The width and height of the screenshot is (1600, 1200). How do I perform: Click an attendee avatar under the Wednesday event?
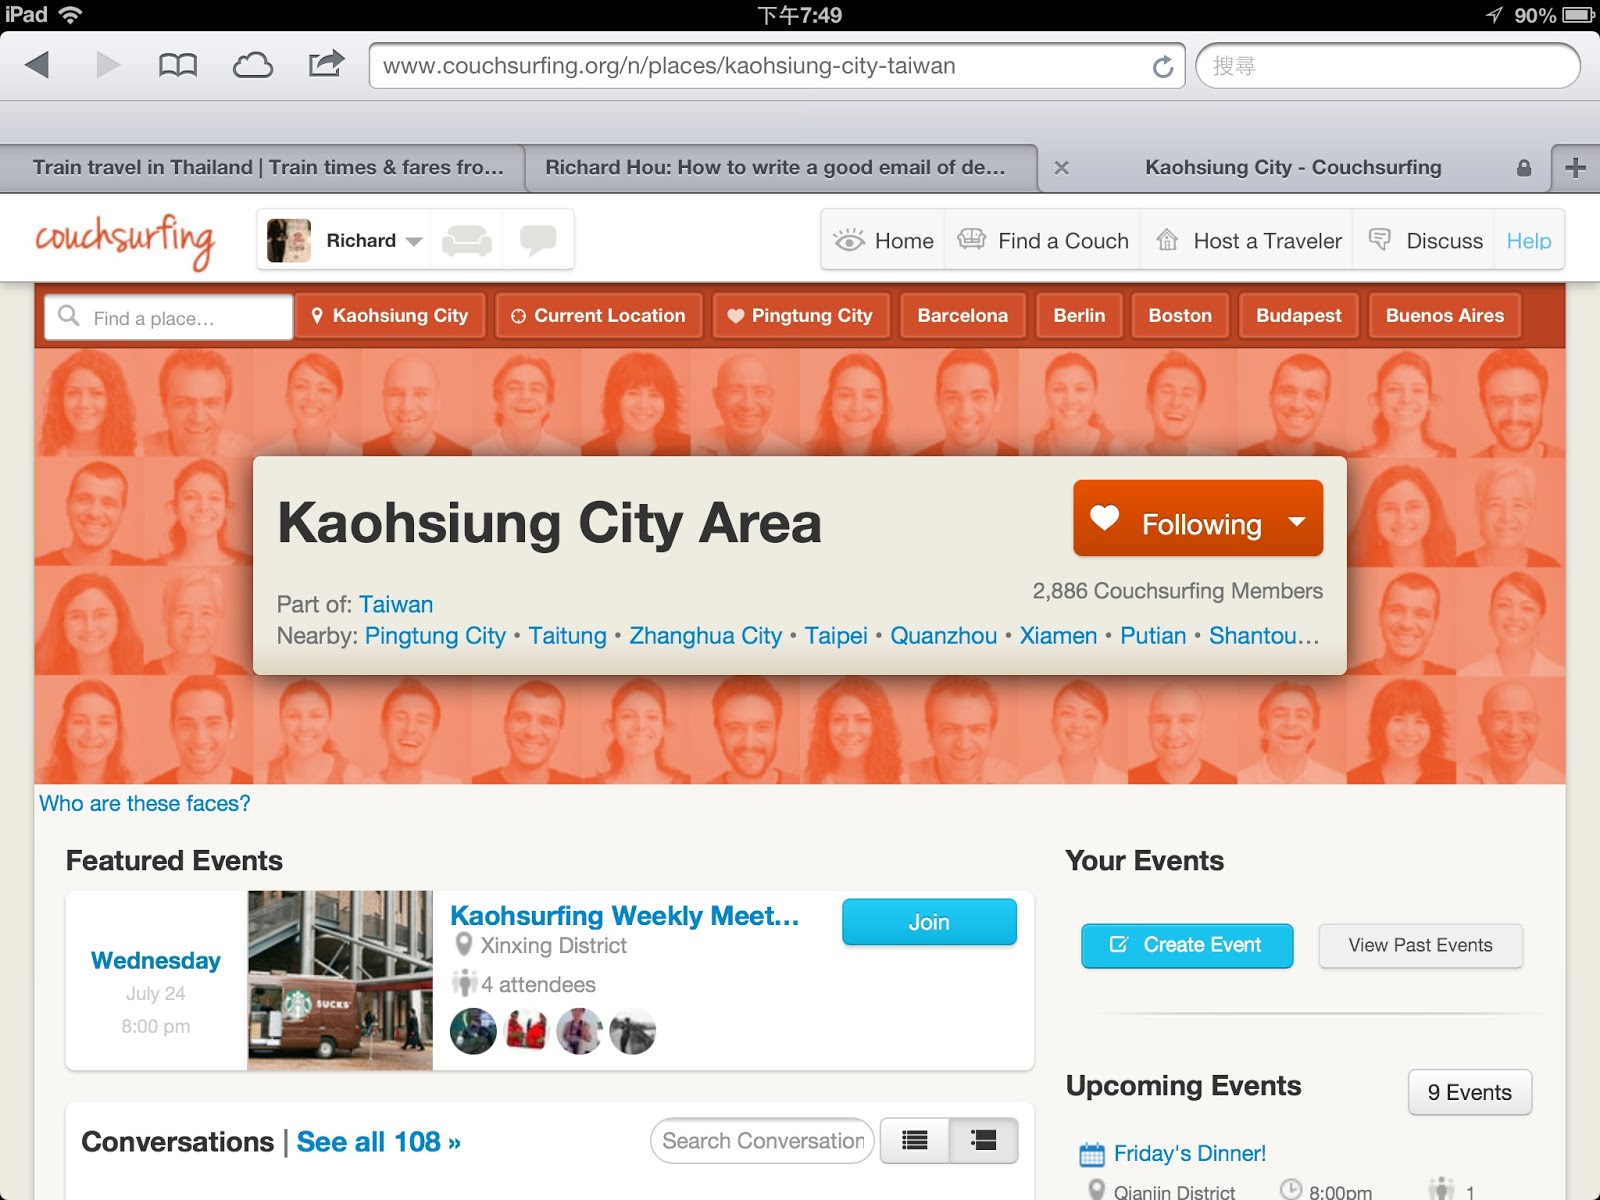click(x=474, y=1031)
